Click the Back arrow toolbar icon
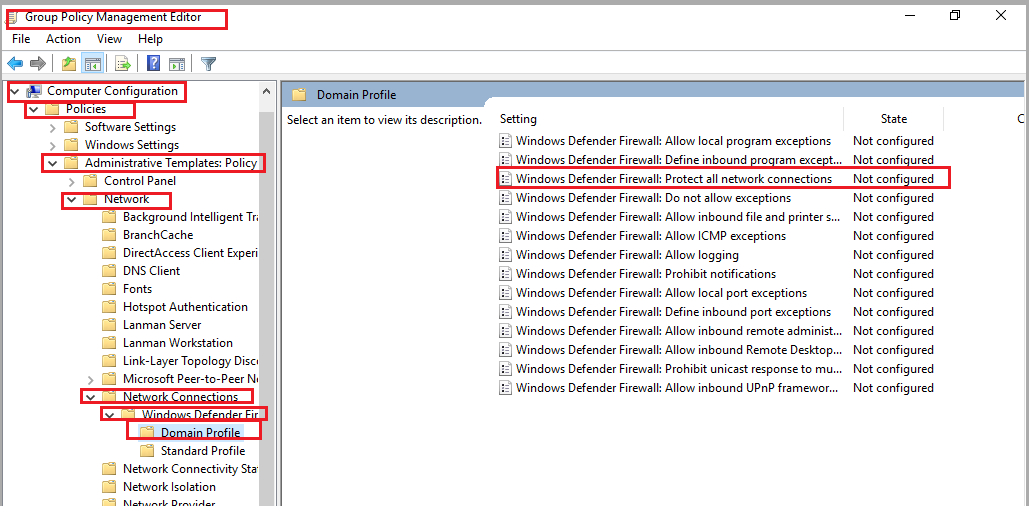The height and width of the screenshot is (506, 1029). (15, 64)
